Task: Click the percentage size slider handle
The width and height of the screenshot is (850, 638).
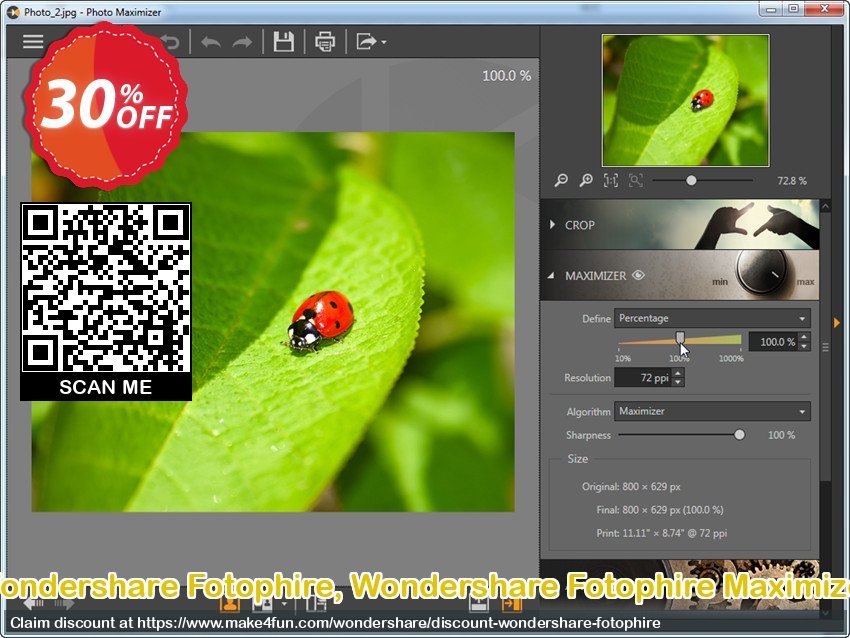Action: (x=680, y=339)
